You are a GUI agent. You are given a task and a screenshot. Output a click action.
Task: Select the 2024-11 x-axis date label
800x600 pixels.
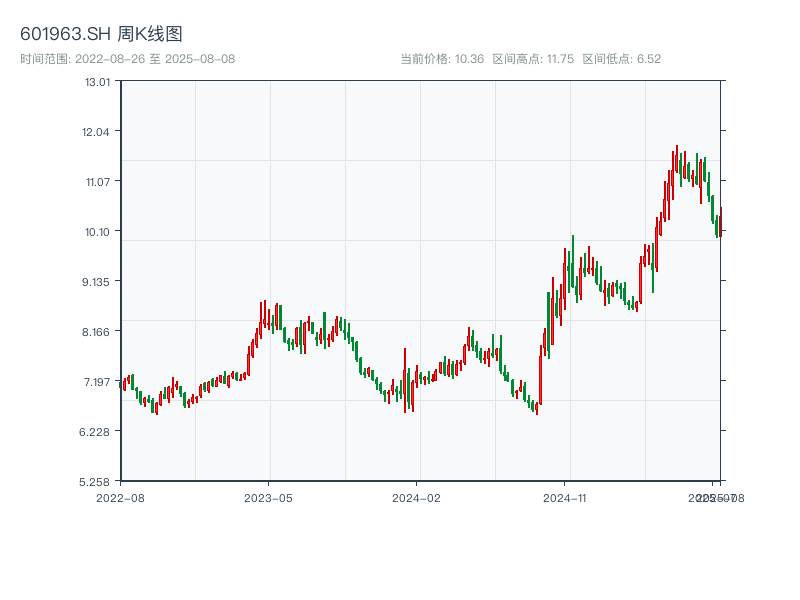click(x=565, y=497)
